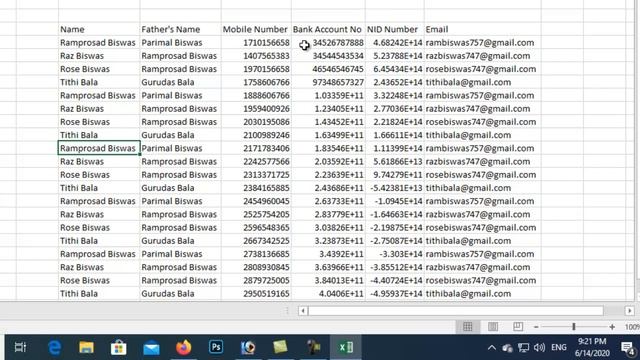The image size is (640, 360).
Task: Select cell with mobile number 2596548365
Action: click(x=256, y=227)
